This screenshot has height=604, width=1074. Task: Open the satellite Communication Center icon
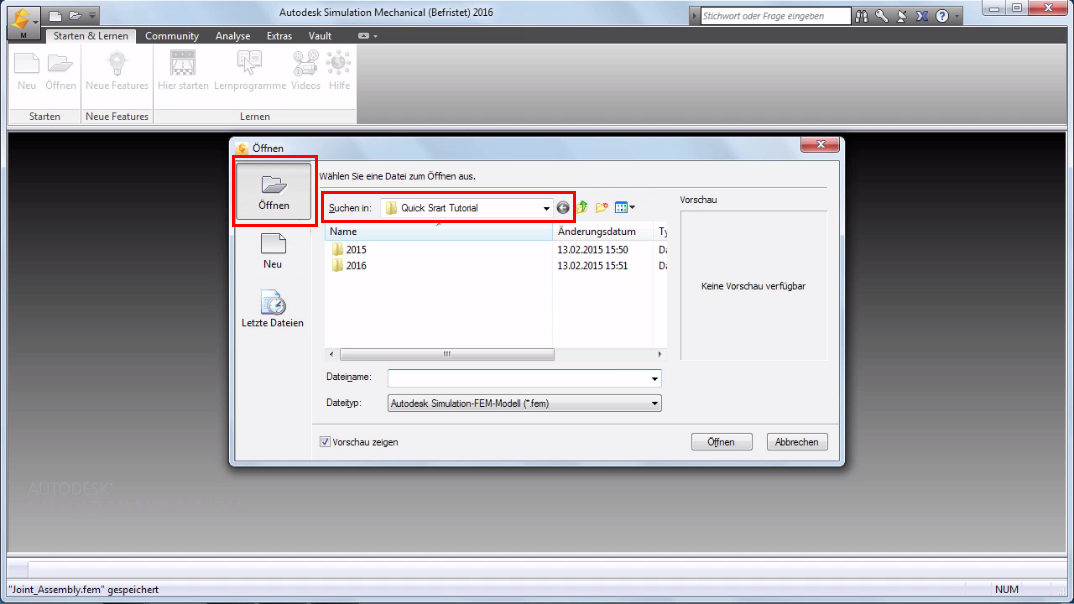pos(902,16)
